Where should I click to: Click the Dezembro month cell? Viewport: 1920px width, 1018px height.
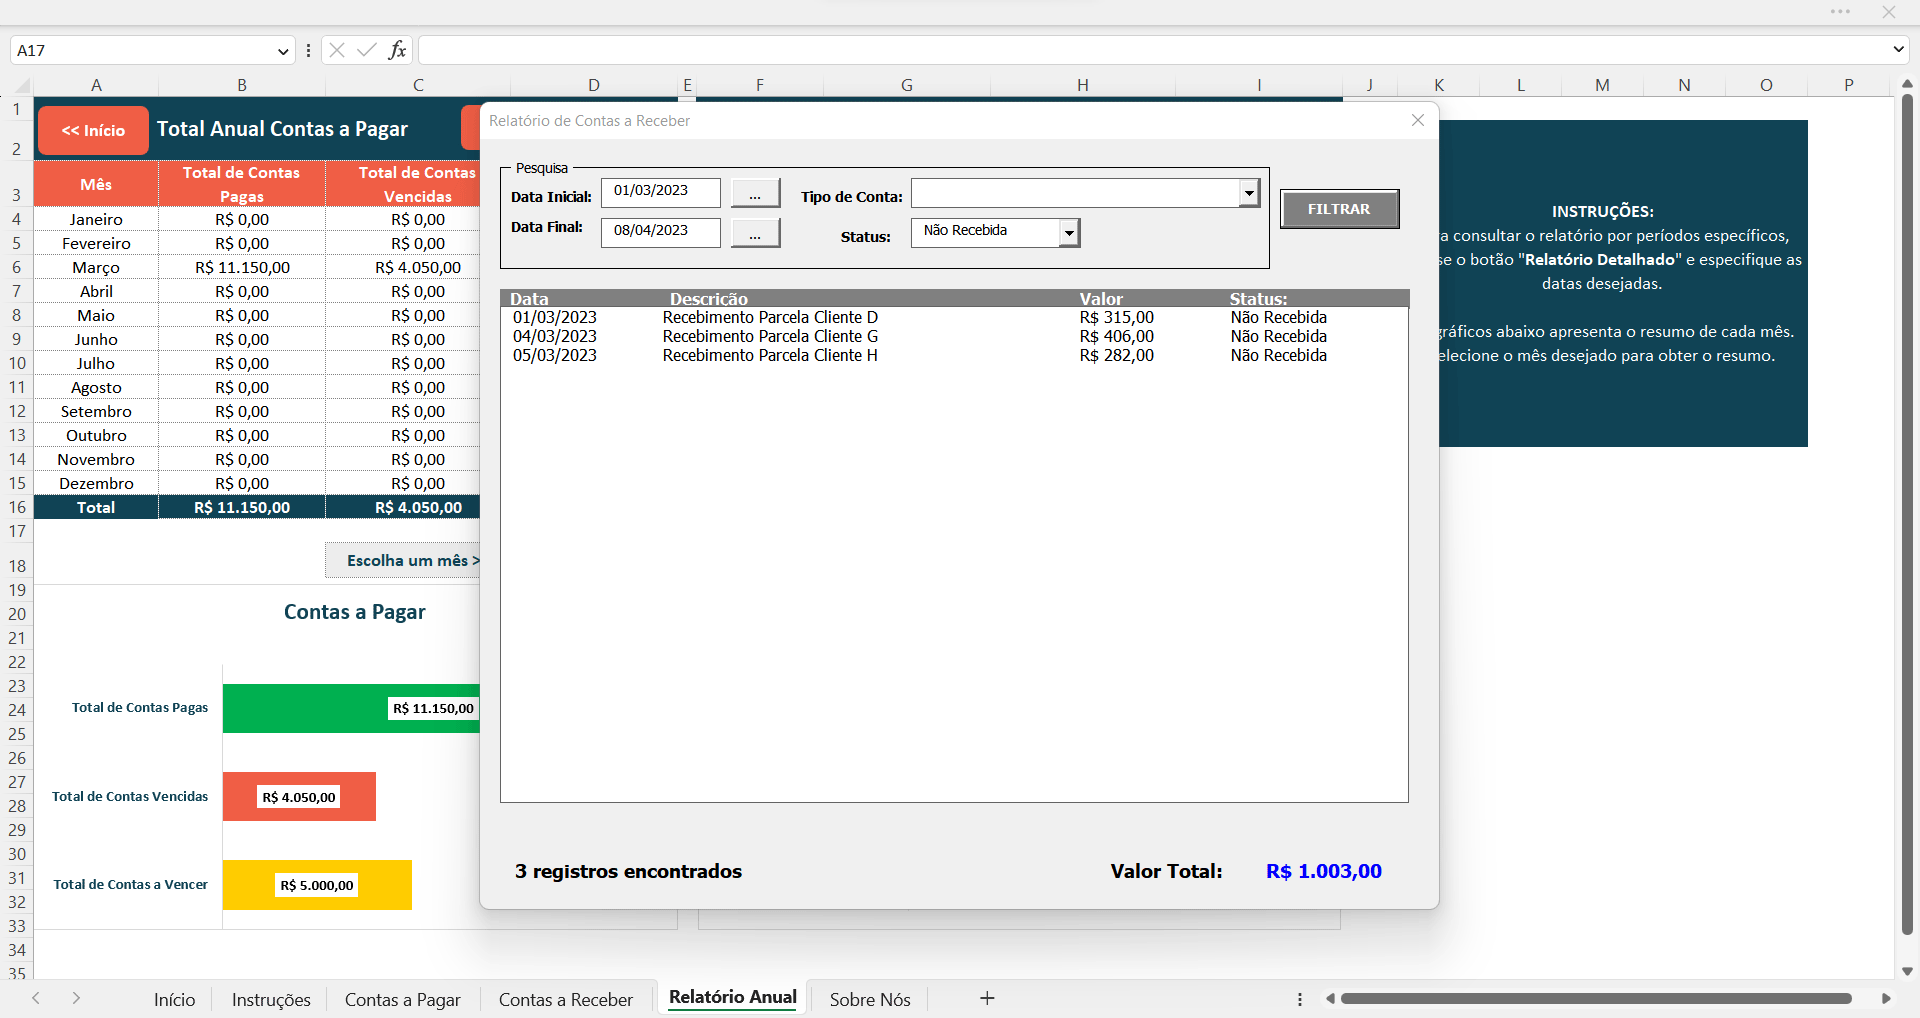(96, 483)
